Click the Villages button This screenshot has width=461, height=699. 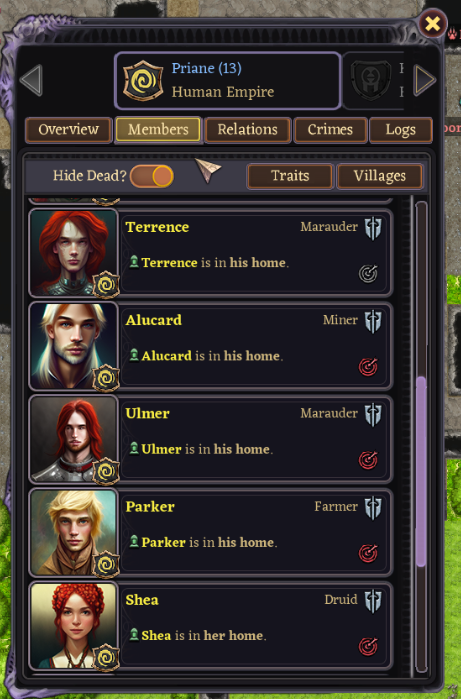click(379, 176)
